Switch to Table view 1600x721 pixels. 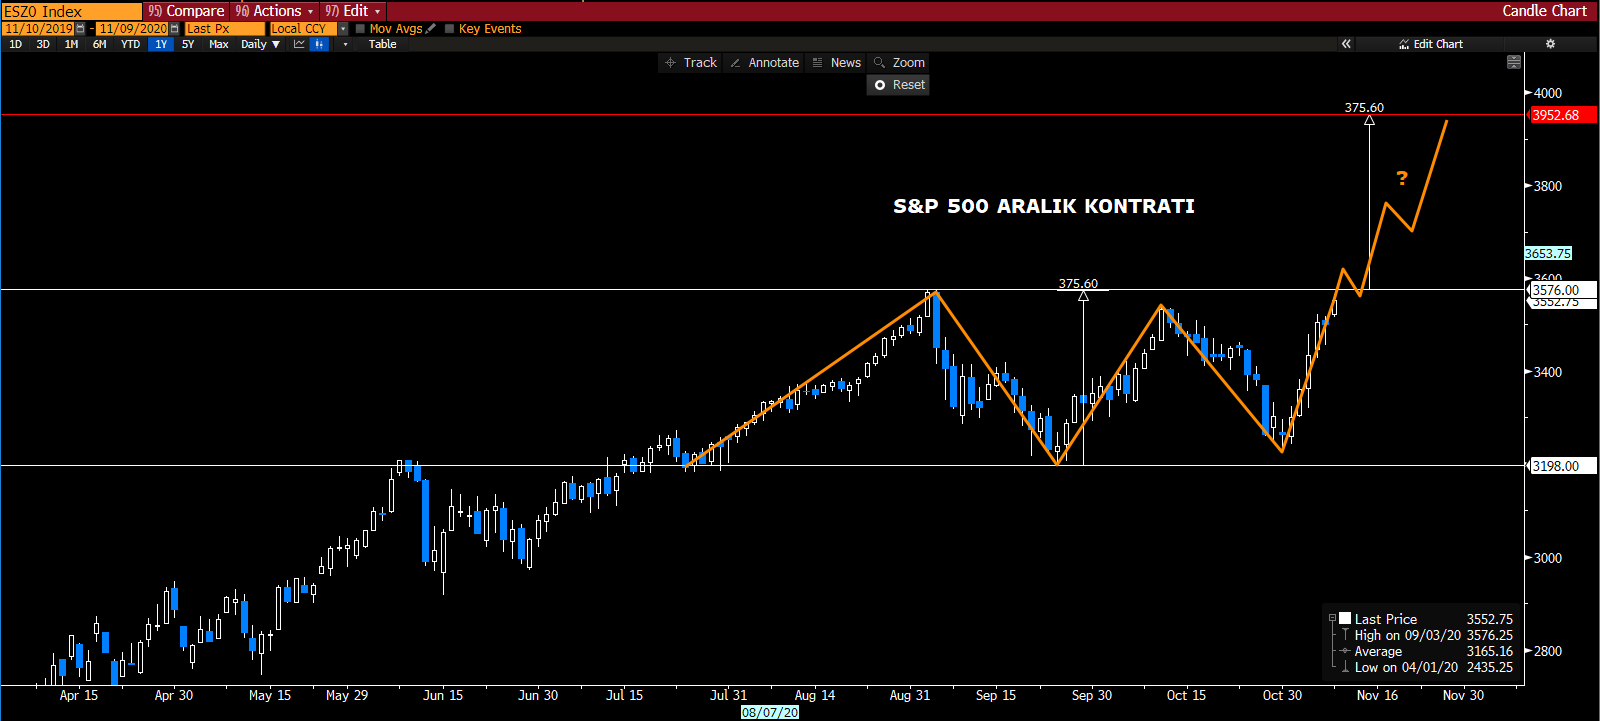tap(382, 44)
